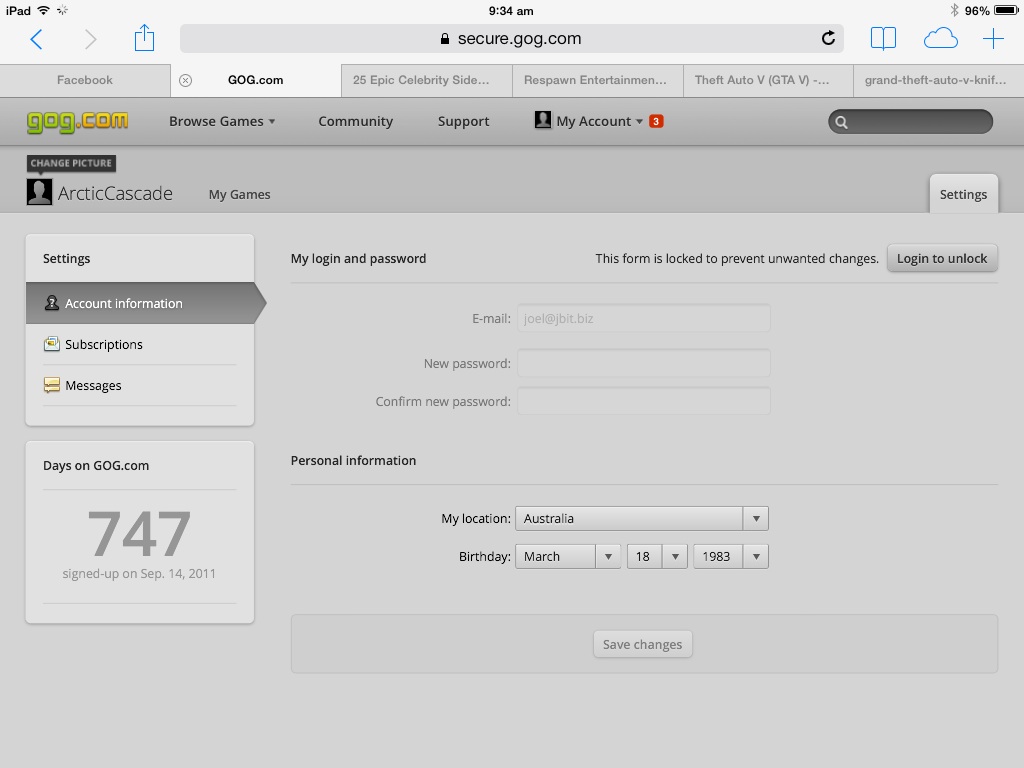Click the E-mail input field
Image resolution: width=1024 pixels, height=768 pixels.
coord(644,319)
